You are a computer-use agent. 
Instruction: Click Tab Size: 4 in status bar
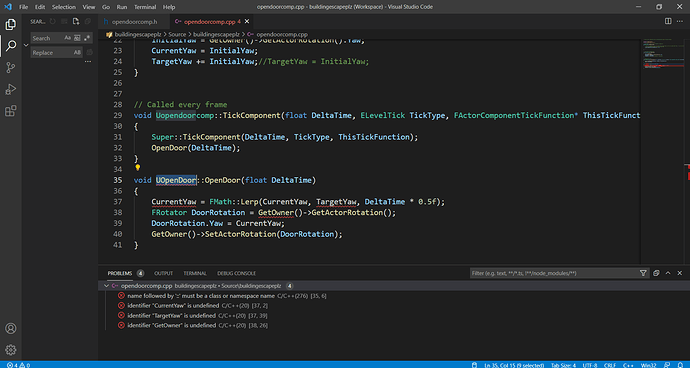coord(563,365)
